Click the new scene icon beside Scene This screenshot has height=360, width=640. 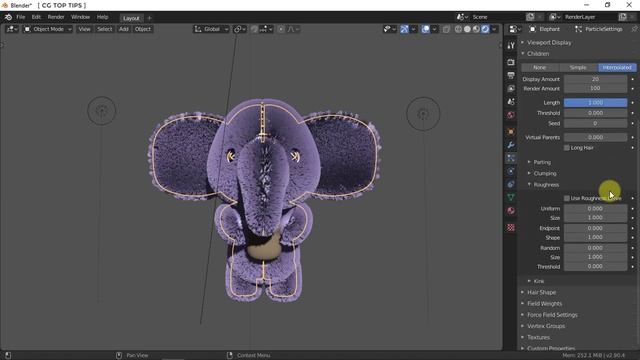(x=530, y=17)
